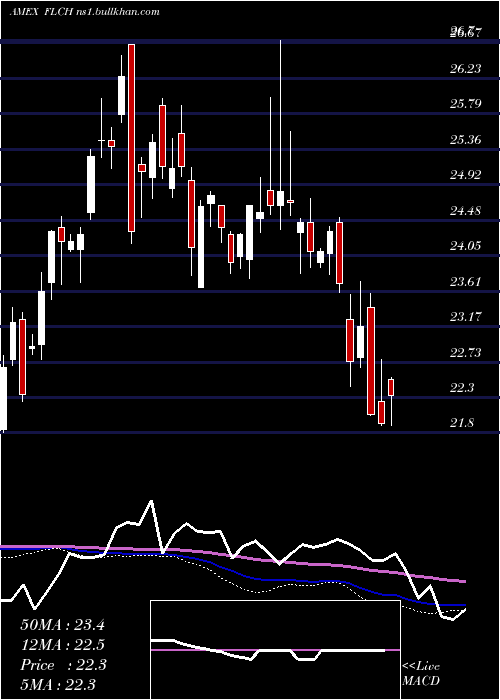Viewport: 500px width, 700px height.
Task: Click the 5MA : 22.3 reading
Action: [58, 685]
